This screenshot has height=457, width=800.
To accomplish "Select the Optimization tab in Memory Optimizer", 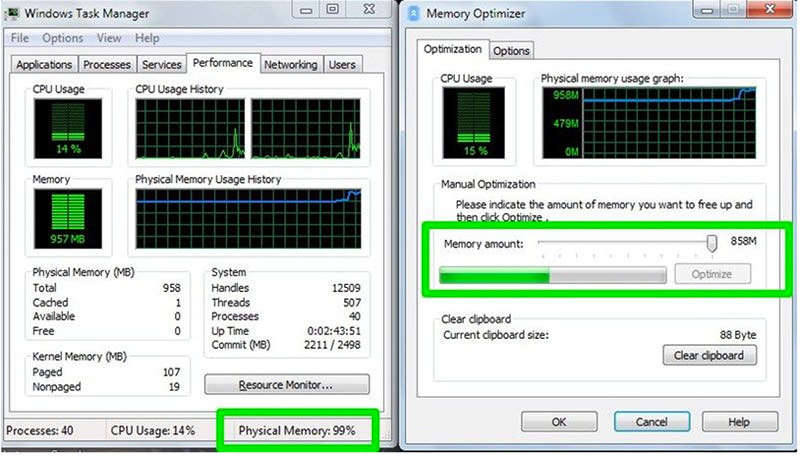I will (x=453, y=49).
